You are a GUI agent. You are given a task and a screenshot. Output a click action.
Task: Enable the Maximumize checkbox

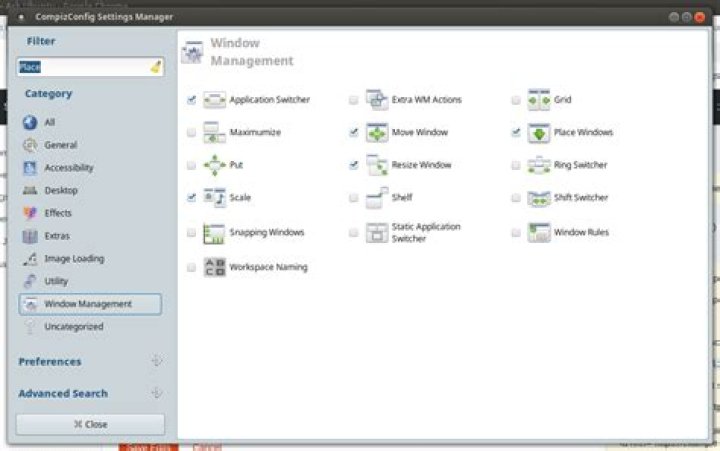191,133
